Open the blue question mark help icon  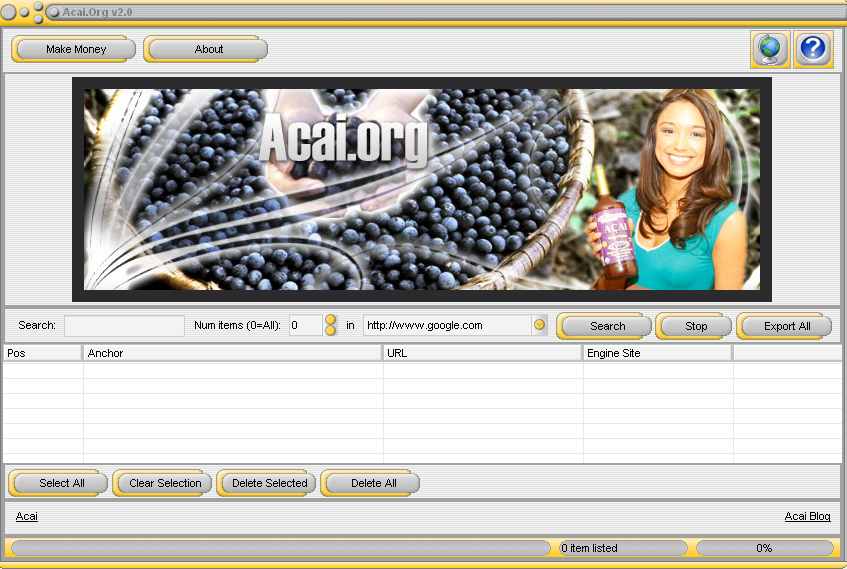(813, 49)
